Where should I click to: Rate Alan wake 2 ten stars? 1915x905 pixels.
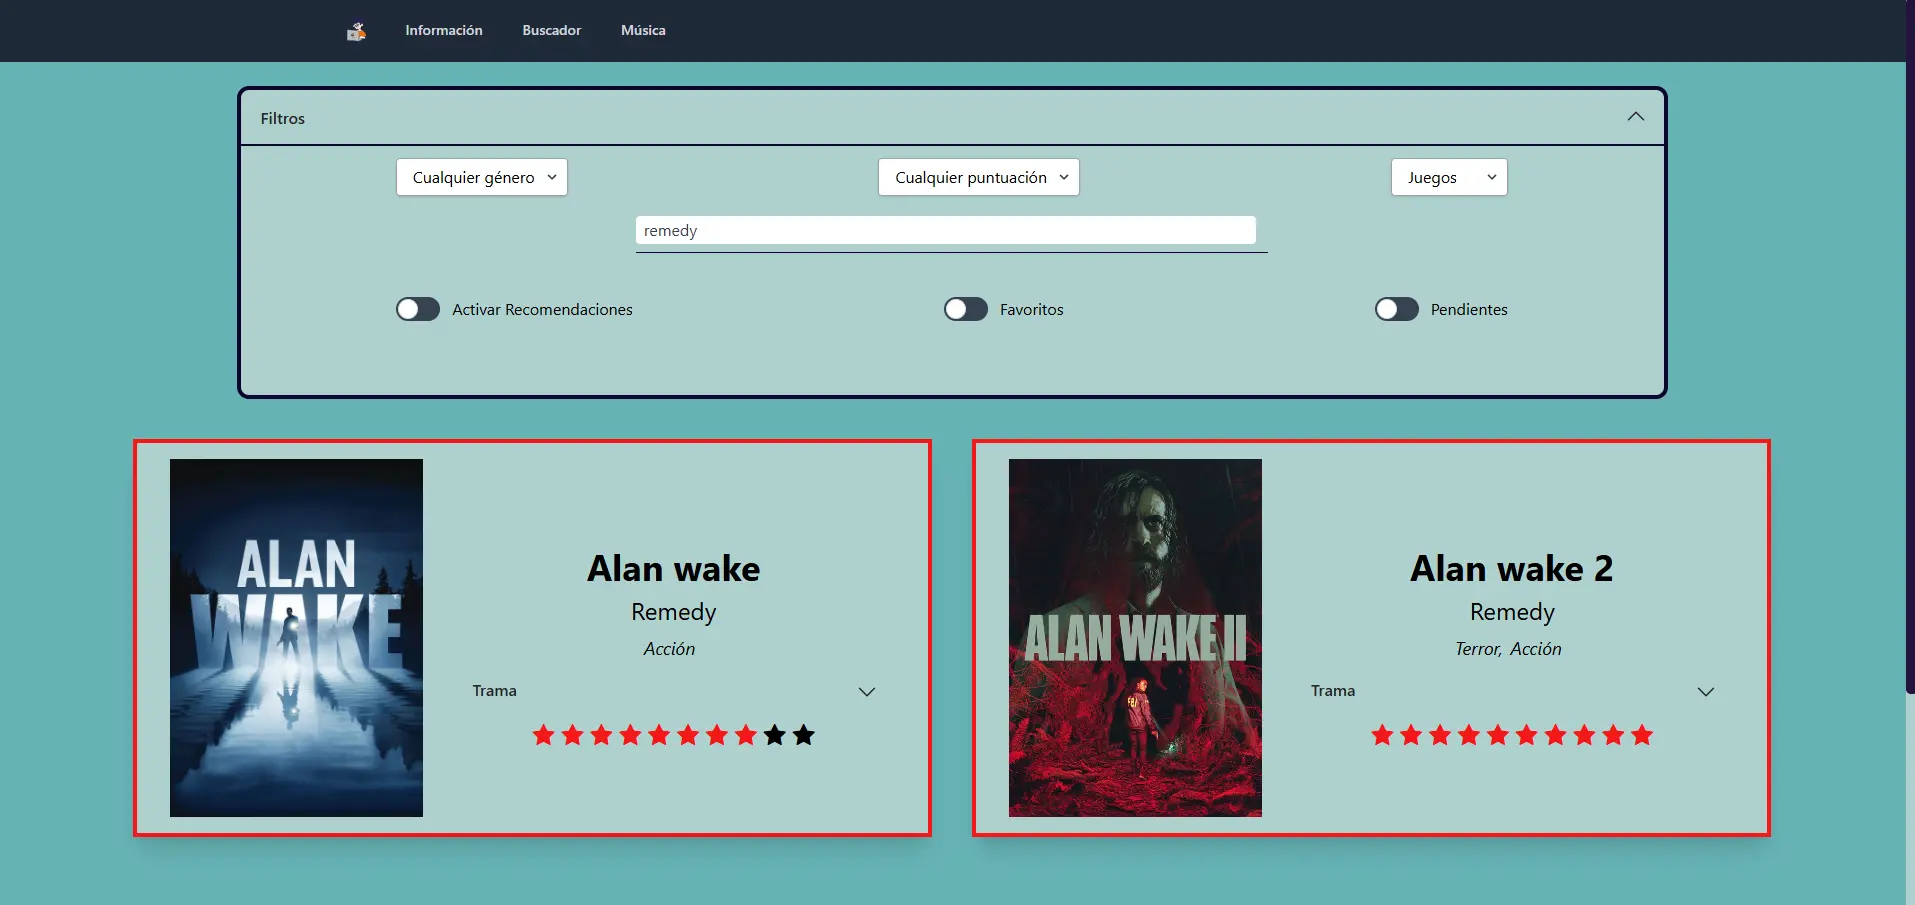[x=1642, y=736]
